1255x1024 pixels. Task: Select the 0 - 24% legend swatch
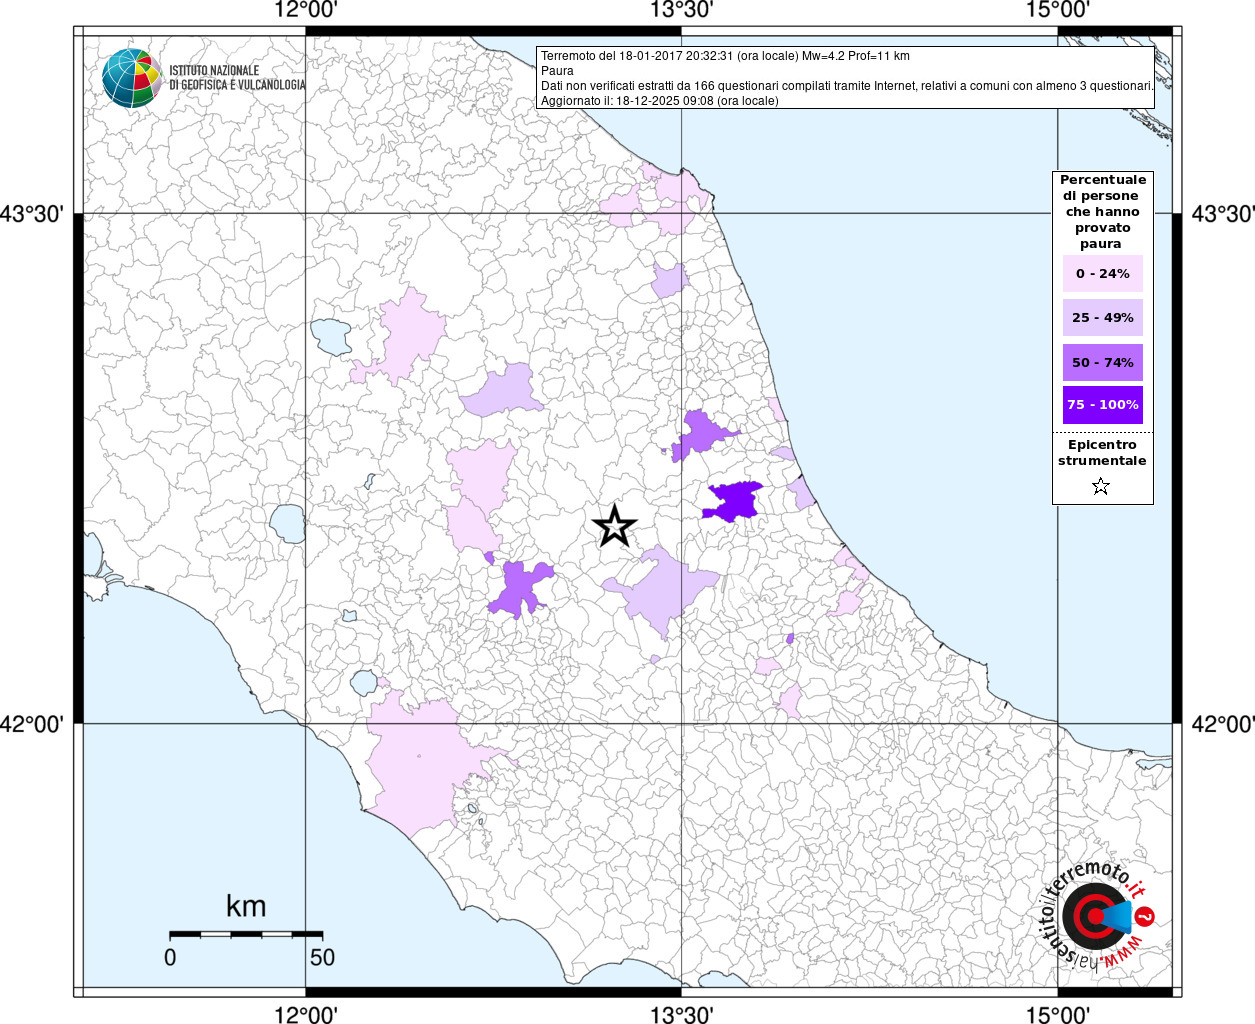coord(1102,274)
